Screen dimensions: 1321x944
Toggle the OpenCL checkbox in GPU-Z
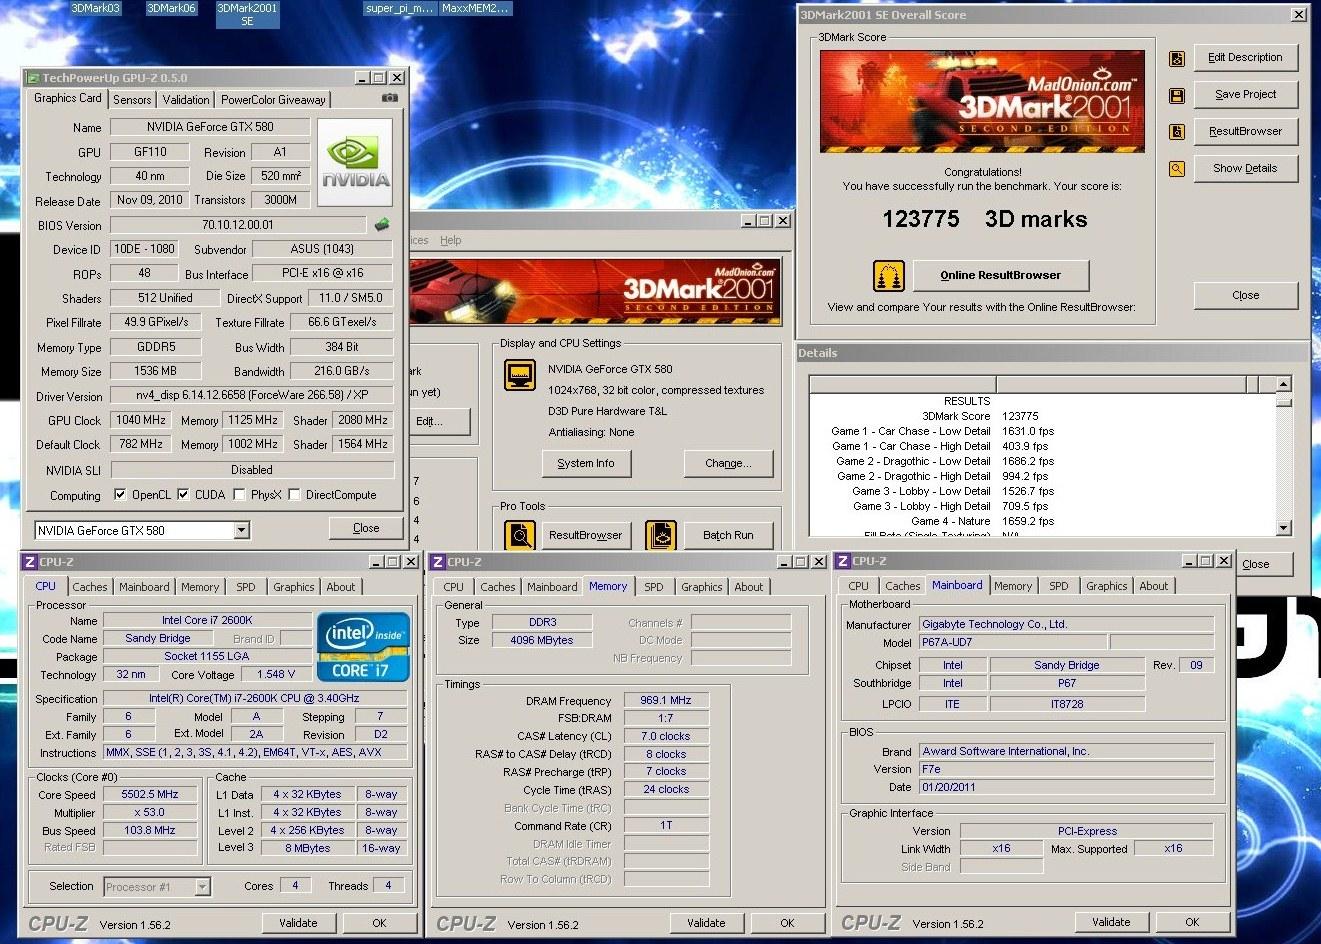[x=120, y=494]
